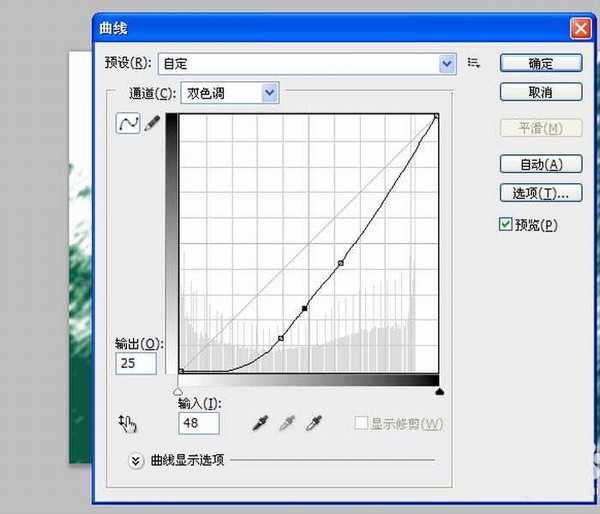
Task: Pick the gray point eyedropper
Action: click(x=287, y=424)
